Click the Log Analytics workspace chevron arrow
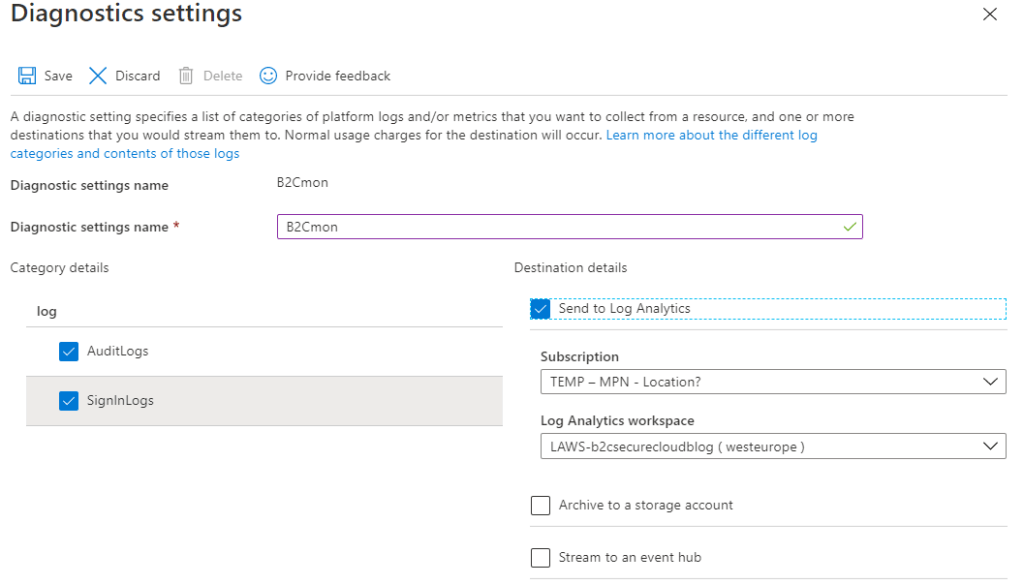 (990, 447)
